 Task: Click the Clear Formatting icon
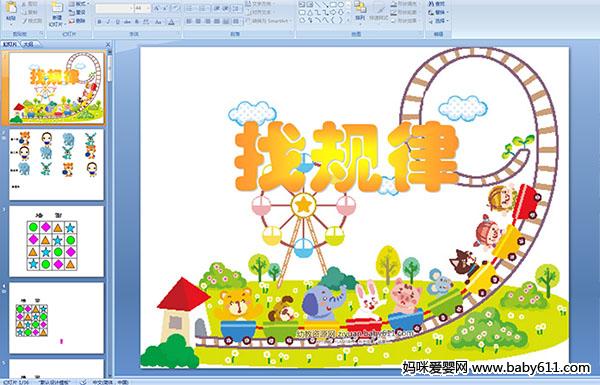tap(175, 8)
